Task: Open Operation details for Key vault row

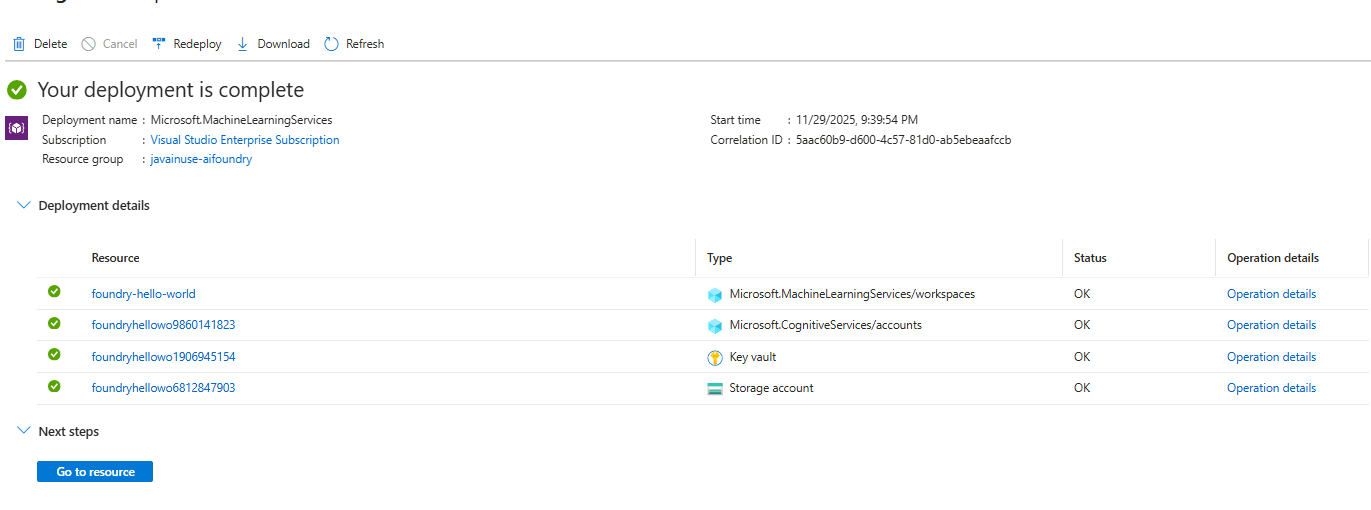Action: click(x=1271, y=357)
